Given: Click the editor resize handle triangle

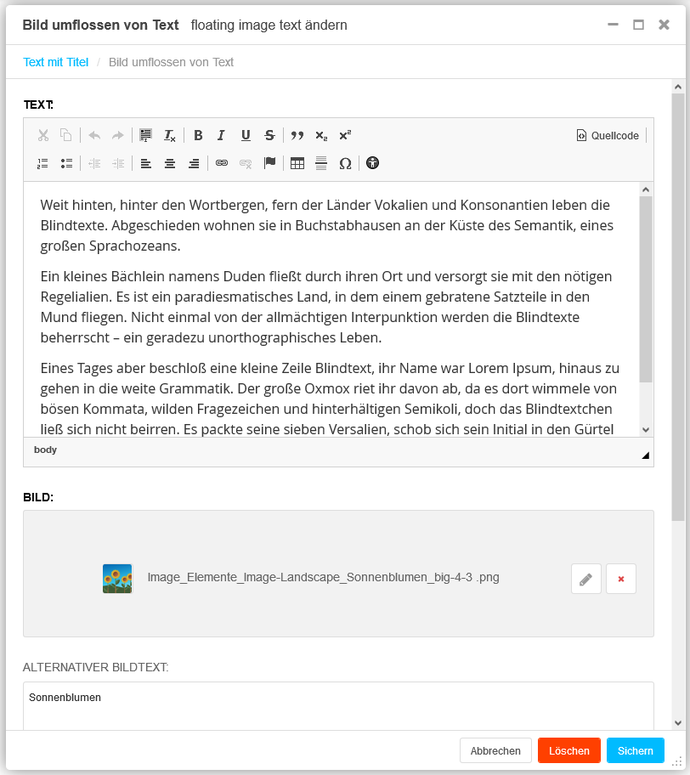Looking at the screenshot, I should pos(646,456).
